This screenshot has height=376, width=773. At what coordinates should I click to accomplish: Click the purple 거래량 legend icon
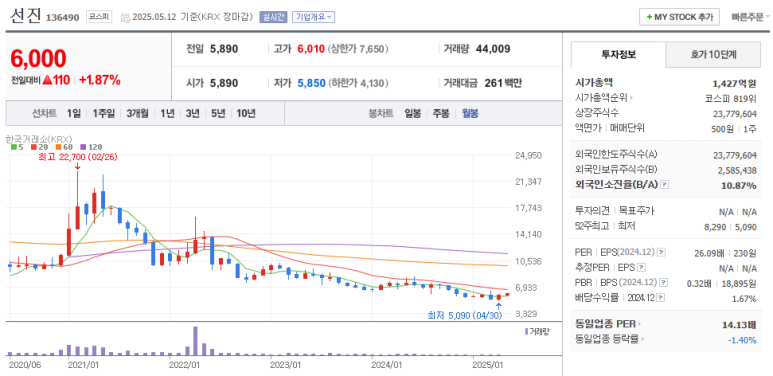[527, 331]
